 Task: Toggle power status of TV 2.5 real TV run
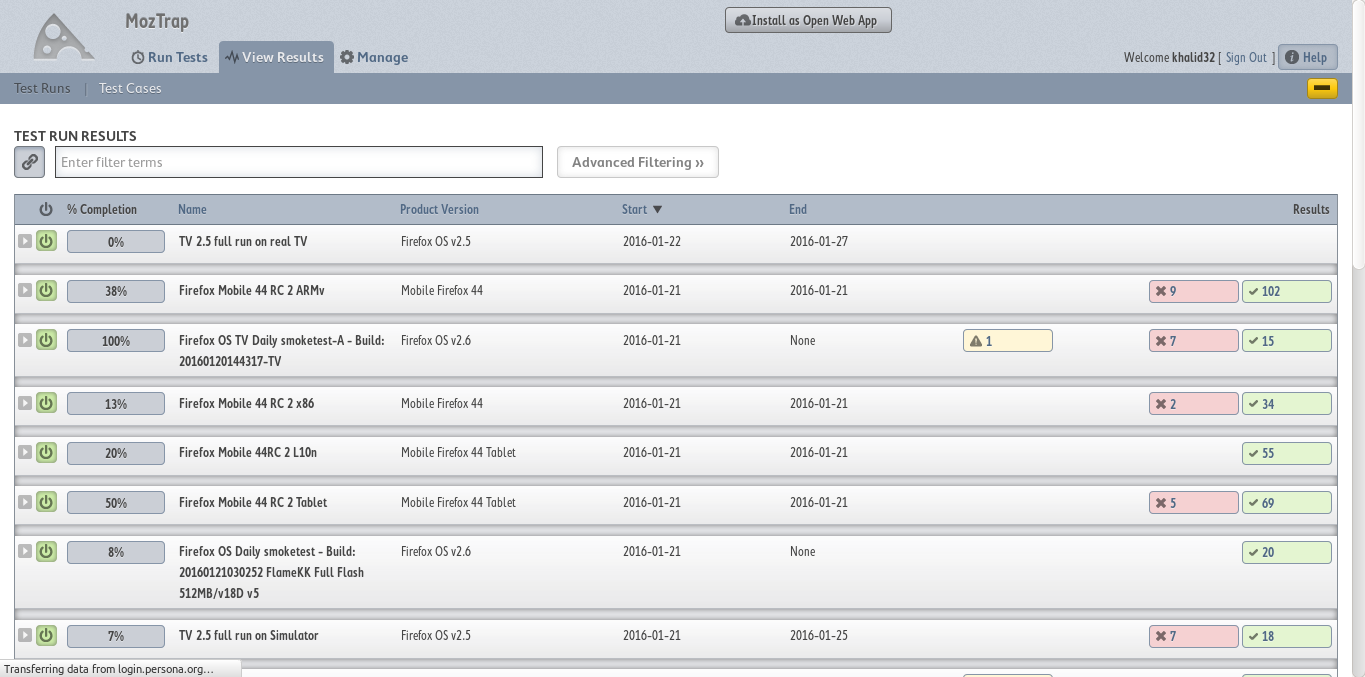tap(46, 241)
